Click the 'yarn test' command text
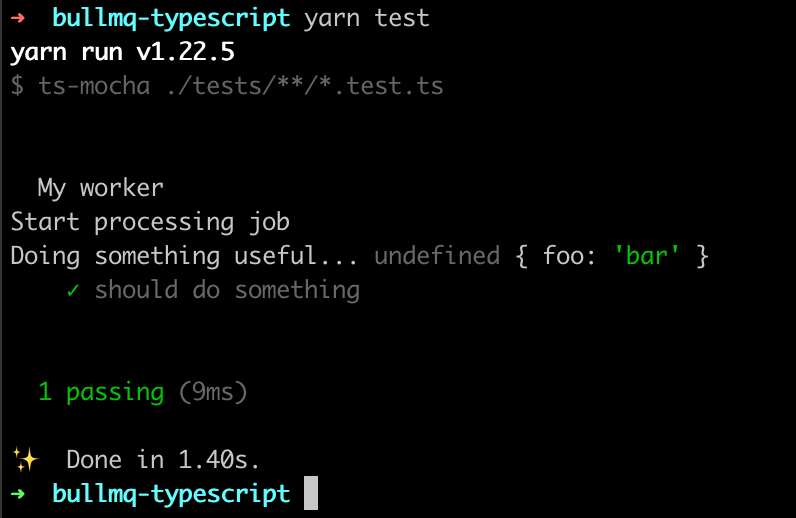Image resolution: width=796 pixels, height=518 pixels. coord(367,19)
